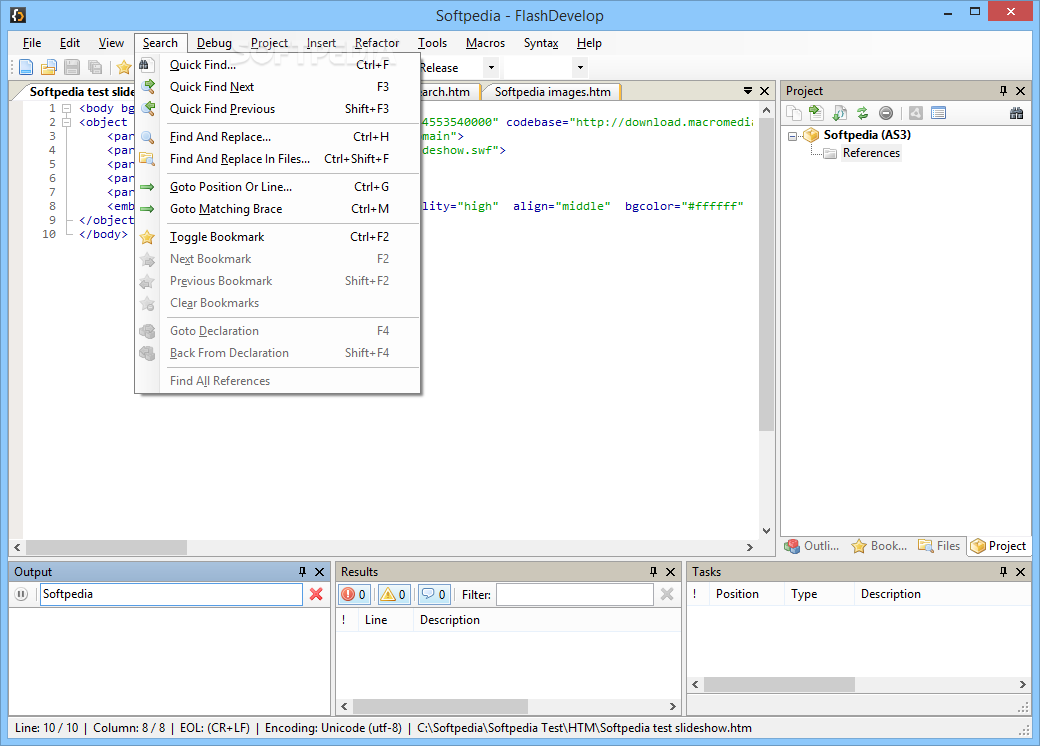Switch to the Bookmarks panel tab
Screen dimensions: 1040x746
click(879, 546)
